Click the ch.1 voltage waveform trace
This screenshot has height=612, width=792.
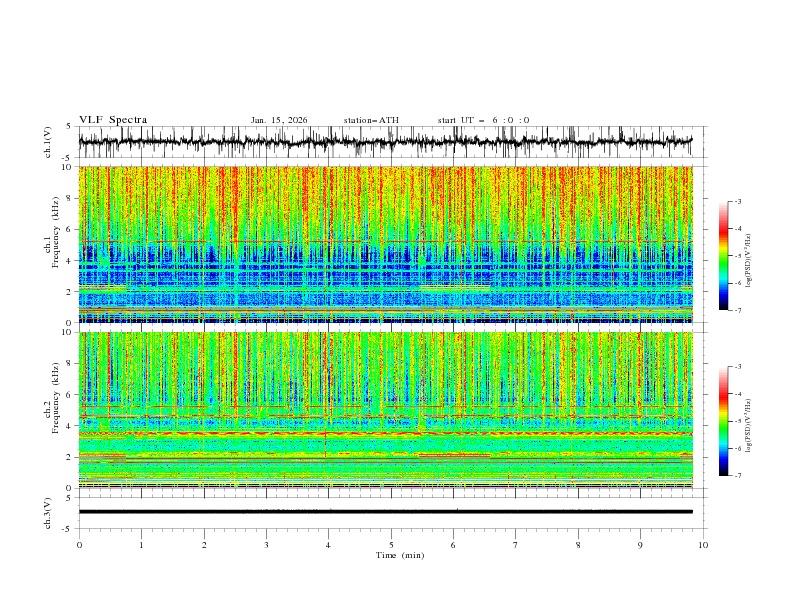(385, 142)
